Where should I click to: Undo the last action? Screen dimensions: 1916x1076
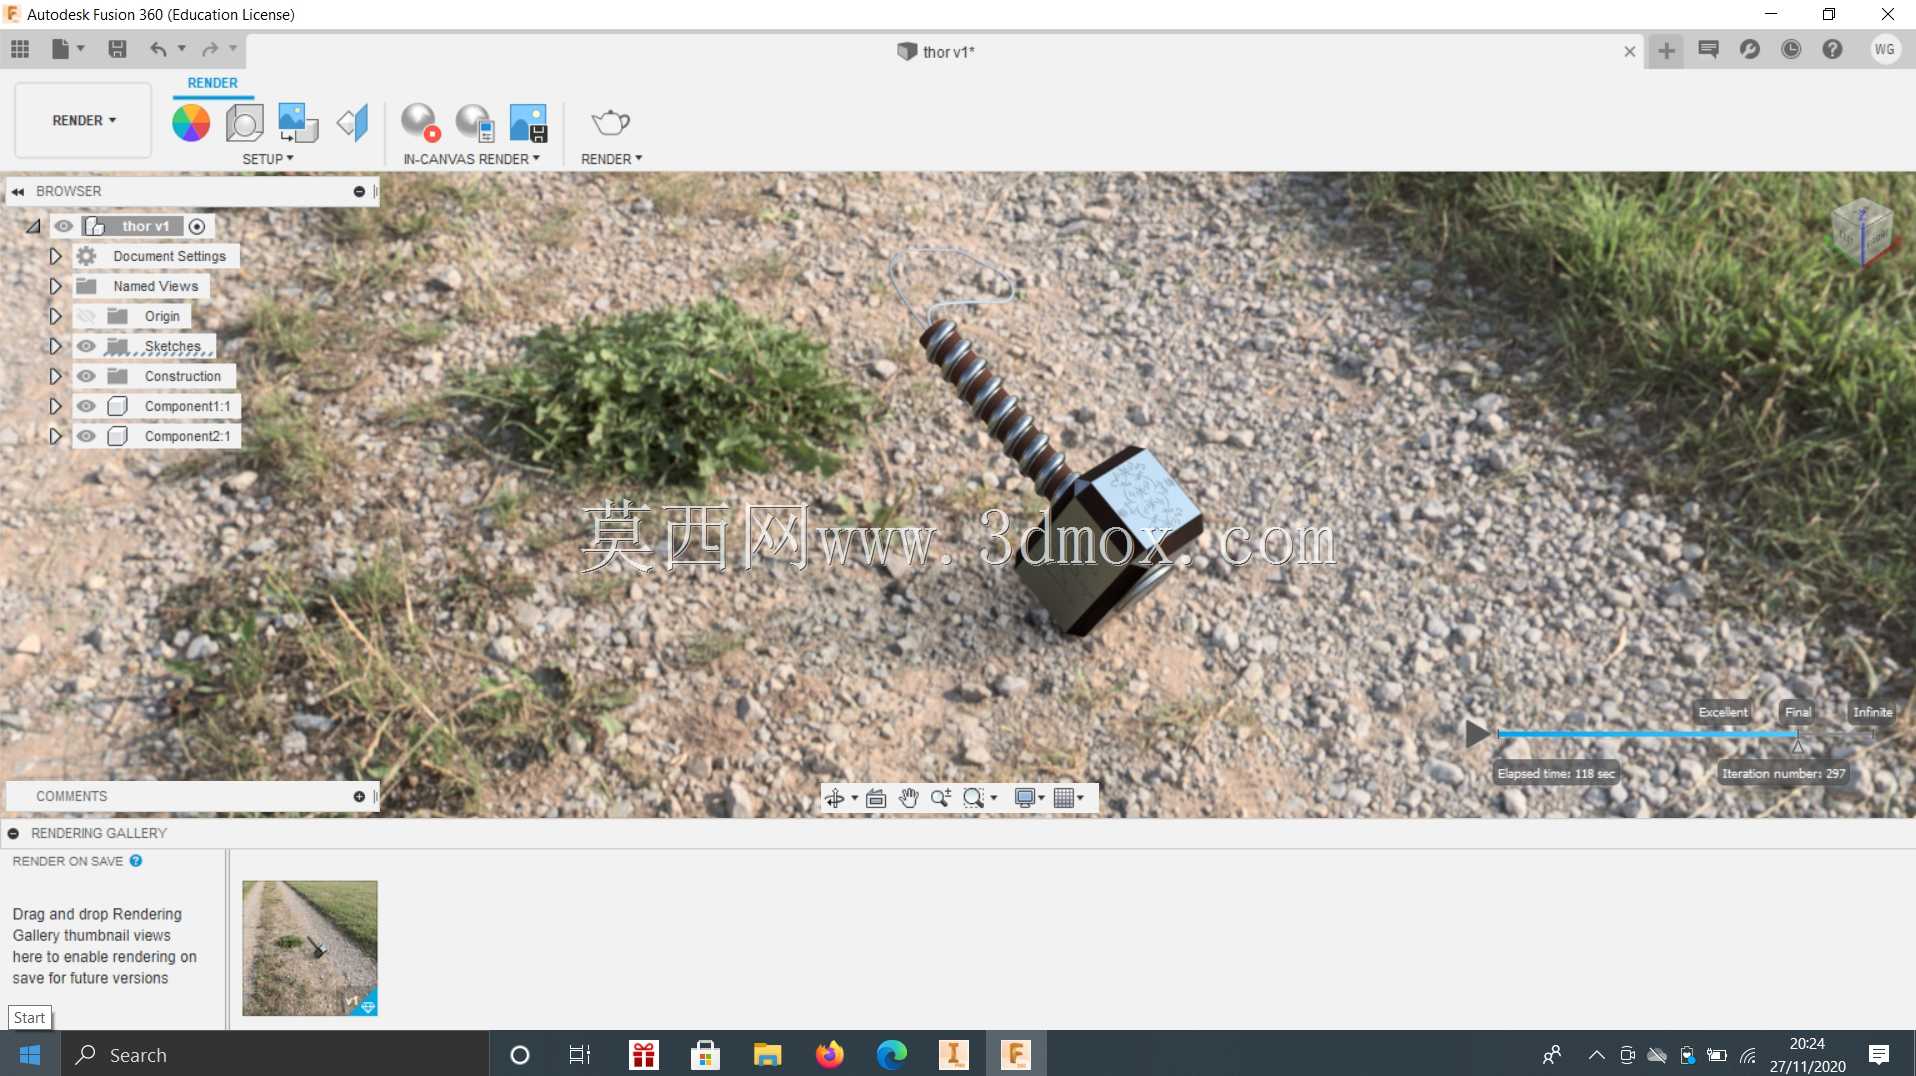pos(158,49)
